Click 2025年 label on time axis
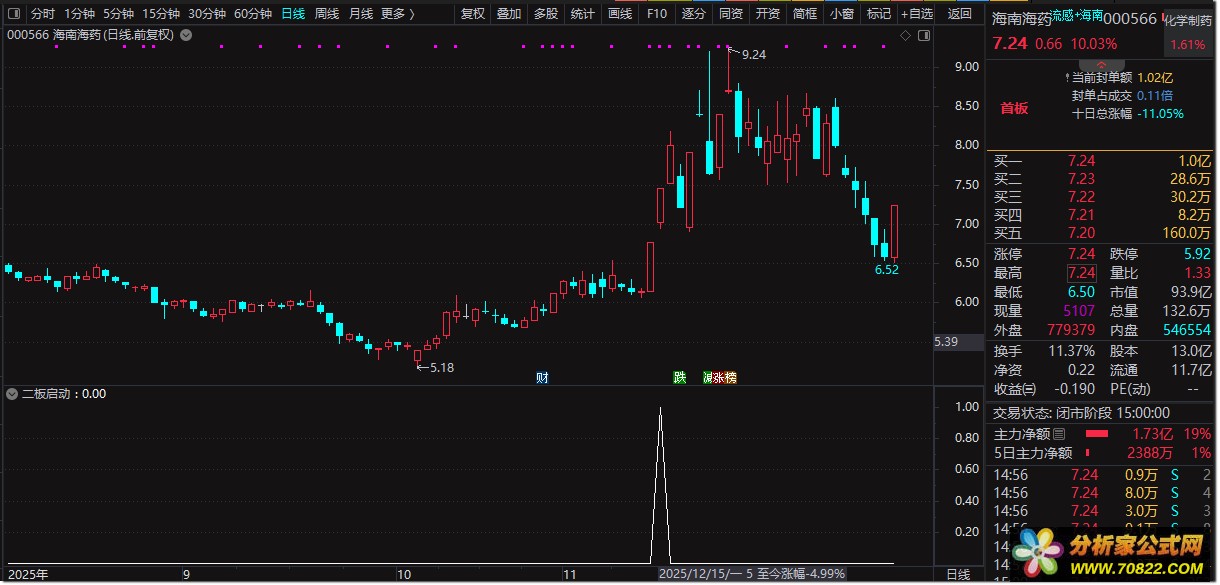 [27, 575]
